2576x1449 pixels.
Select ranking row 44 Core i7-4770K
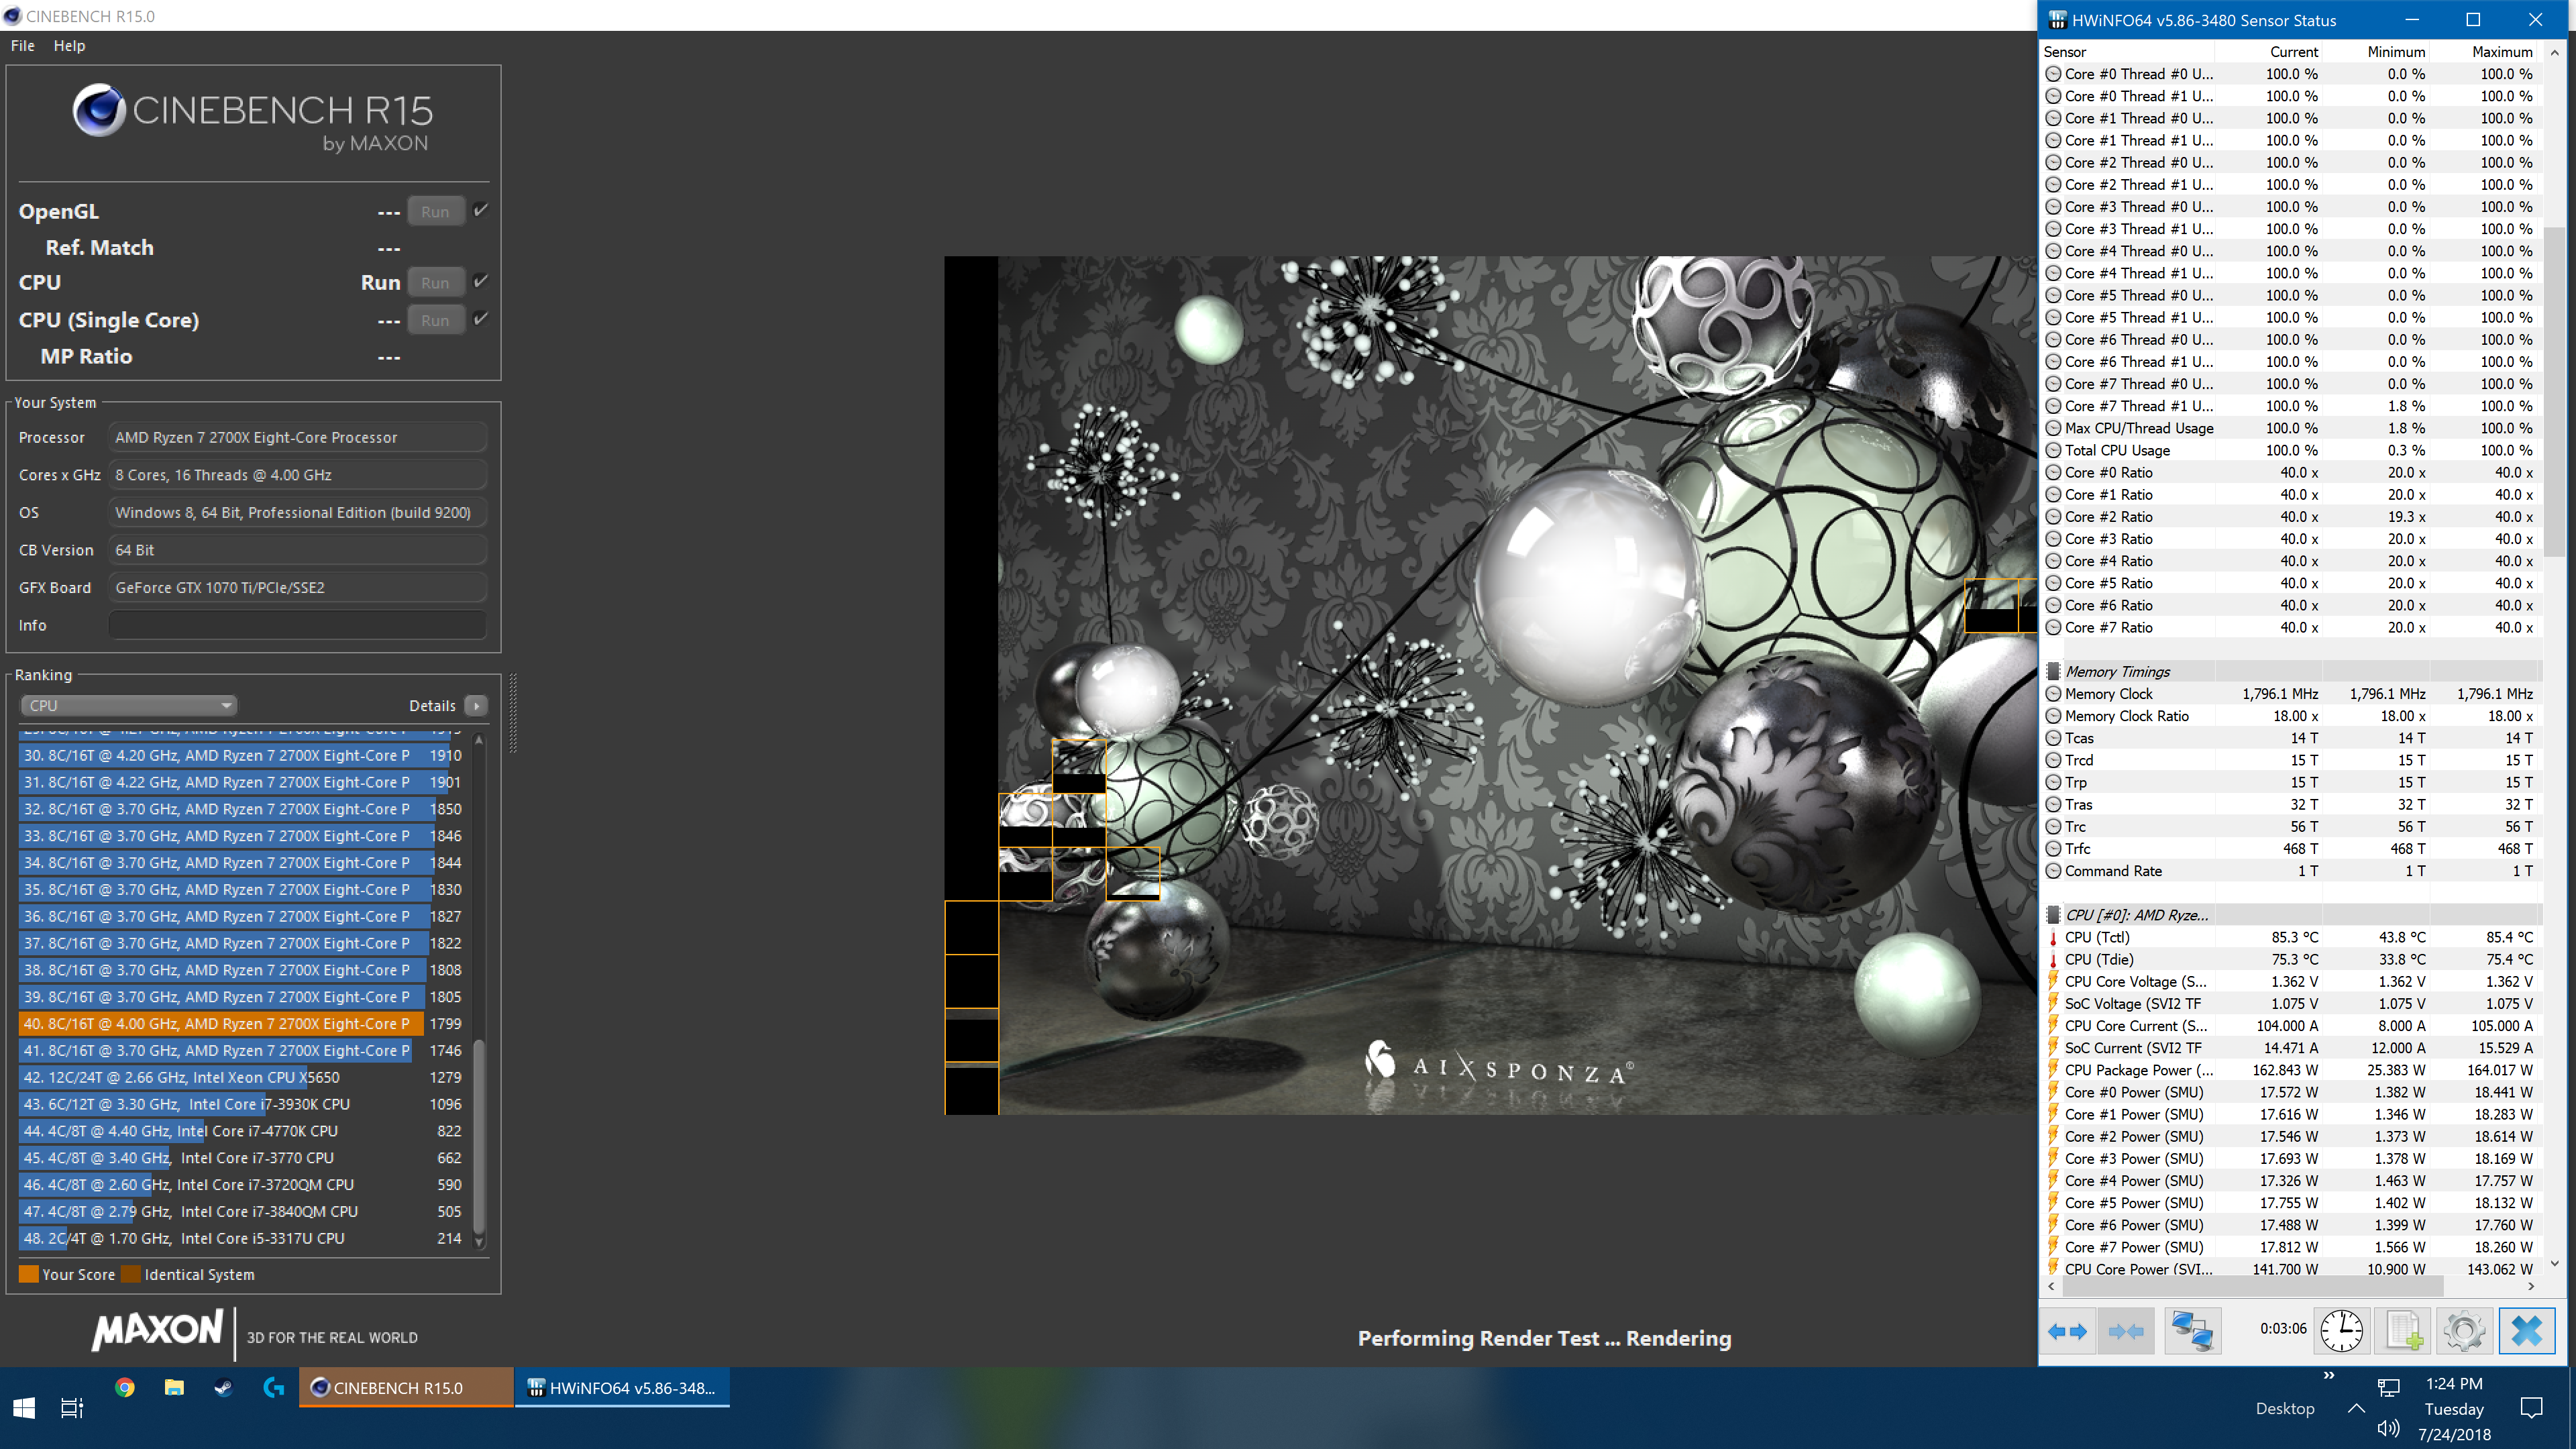point(241,1131)
